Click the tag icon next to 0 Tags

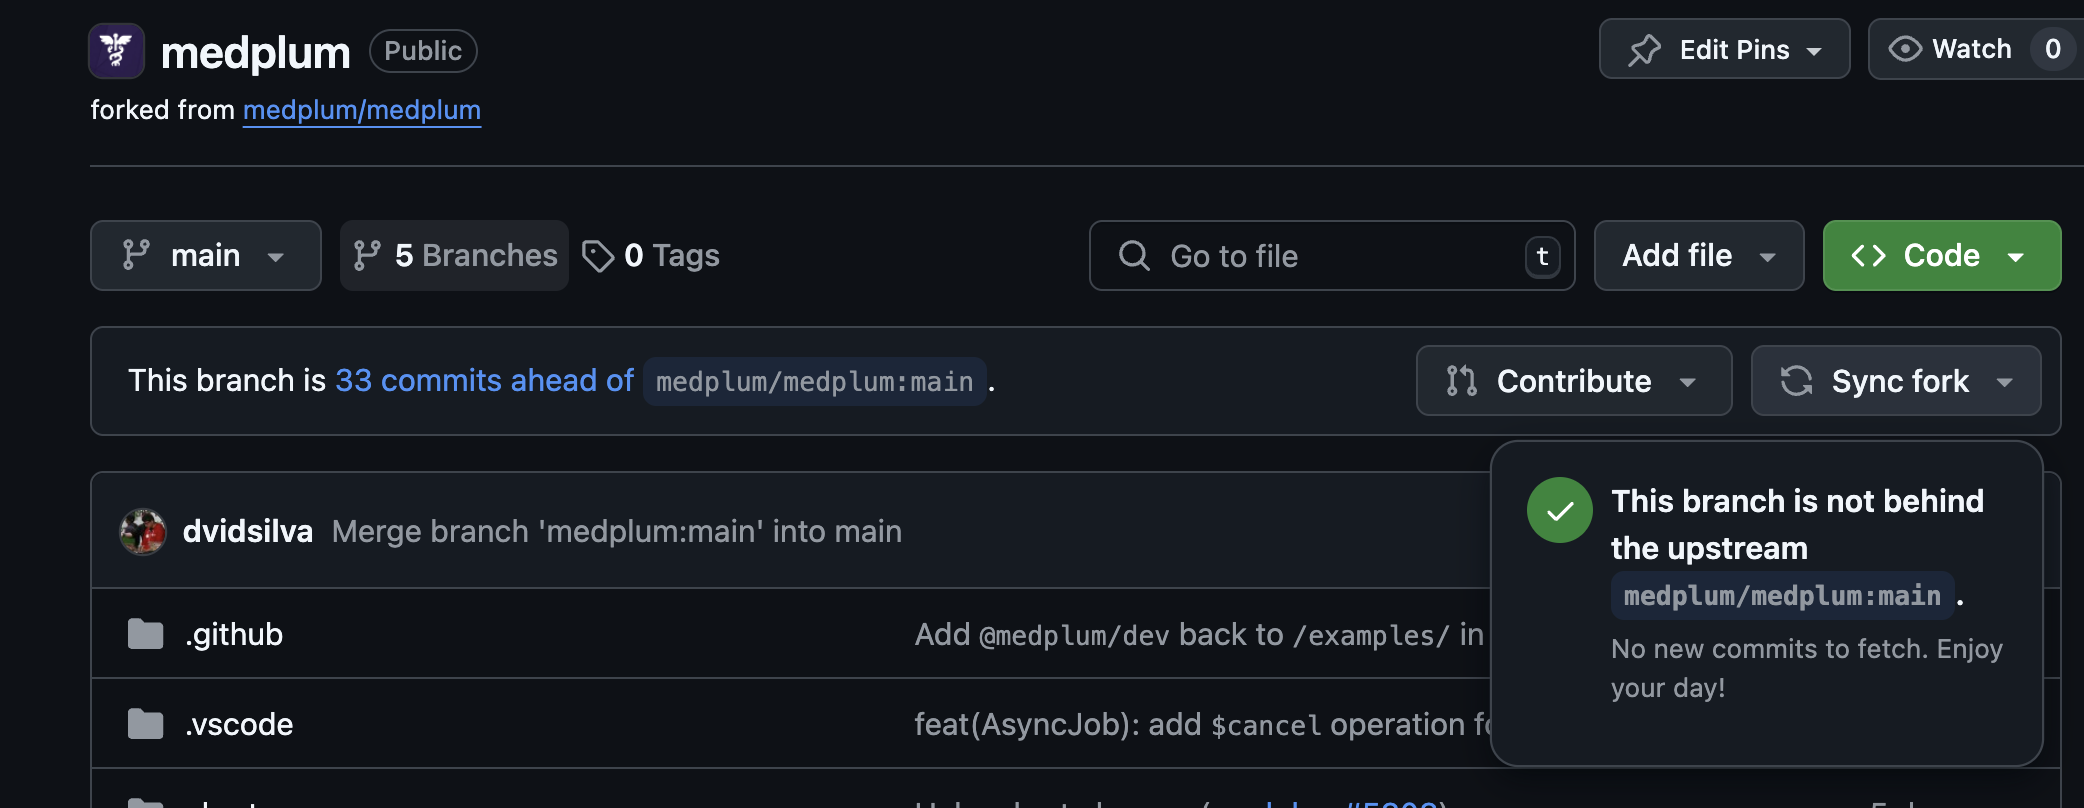click(x=598, y=256)
